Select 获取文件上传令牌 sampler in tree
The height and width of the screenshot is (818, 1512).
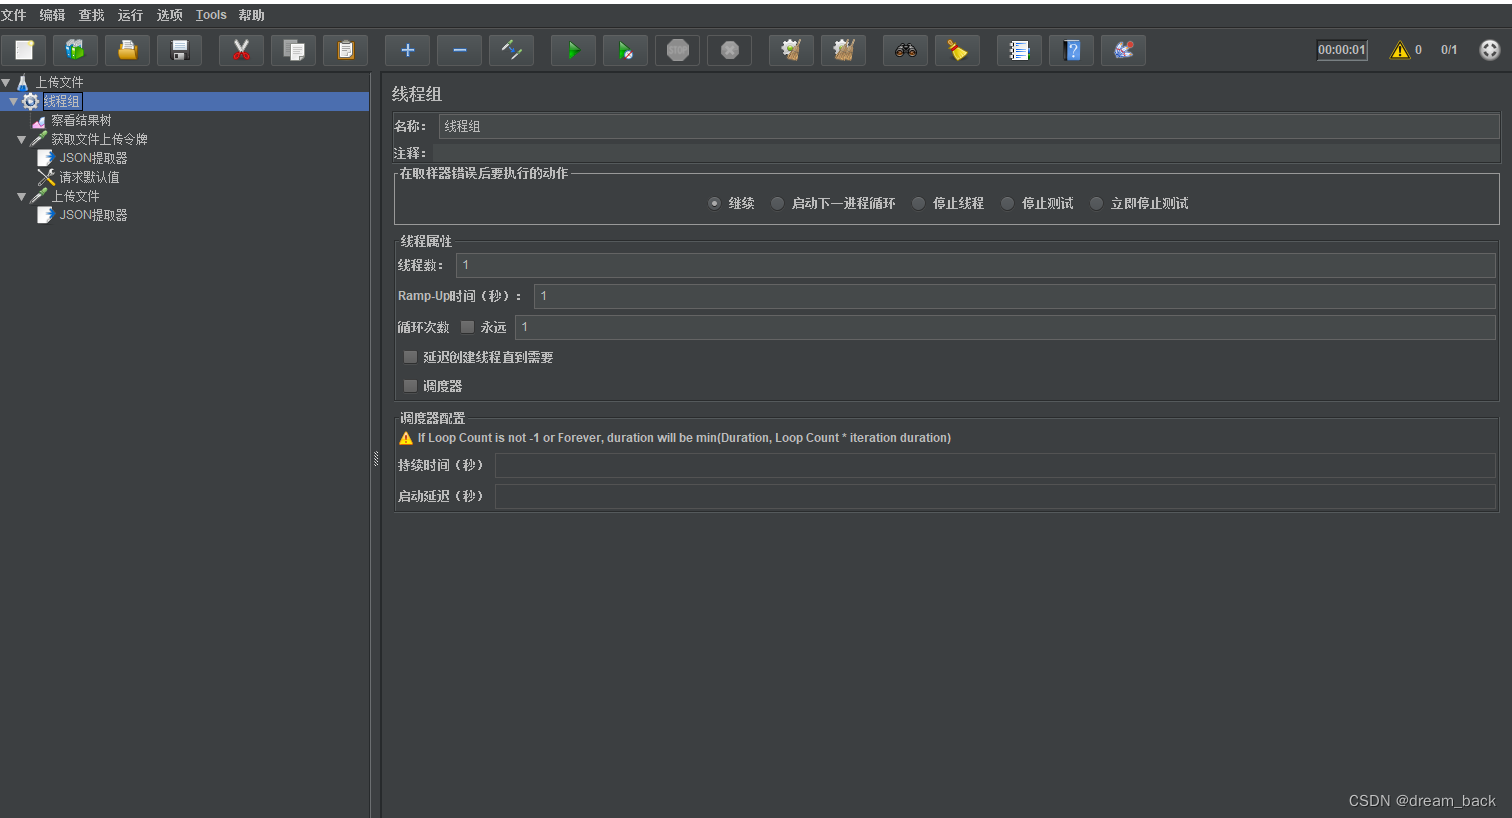coord(99,140)
